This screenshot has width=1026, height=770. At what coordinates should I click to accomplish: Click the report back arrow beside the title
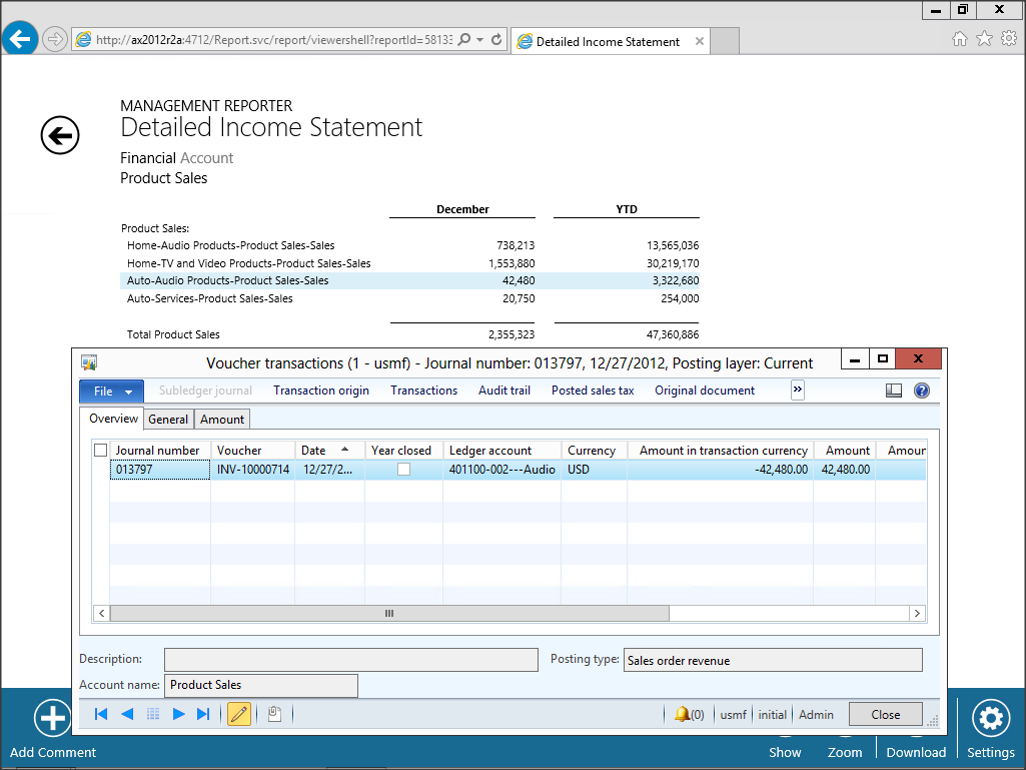pyautogui.click(x=60, y=135)
